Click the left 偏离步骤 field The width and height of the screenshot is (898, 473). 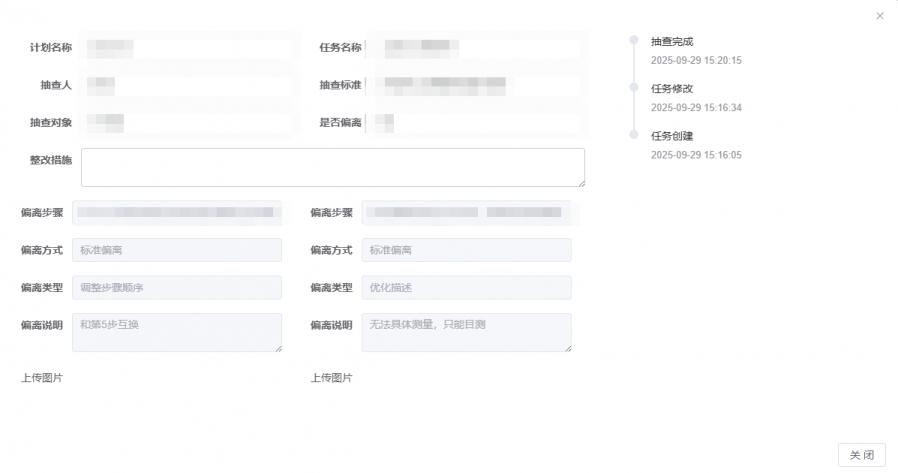click(x=177, y=212)
